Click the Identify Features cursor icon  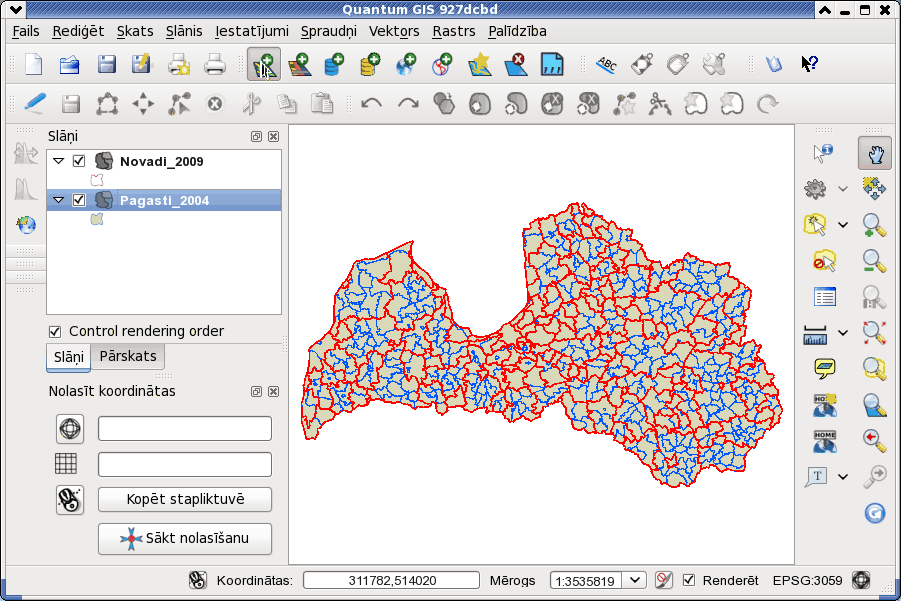(x=823, y=153)
